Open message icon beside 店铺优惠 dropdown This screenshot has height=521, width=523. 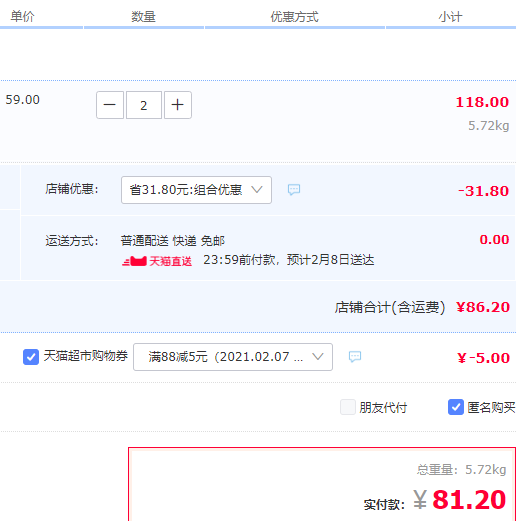click(x=294, y=189)
